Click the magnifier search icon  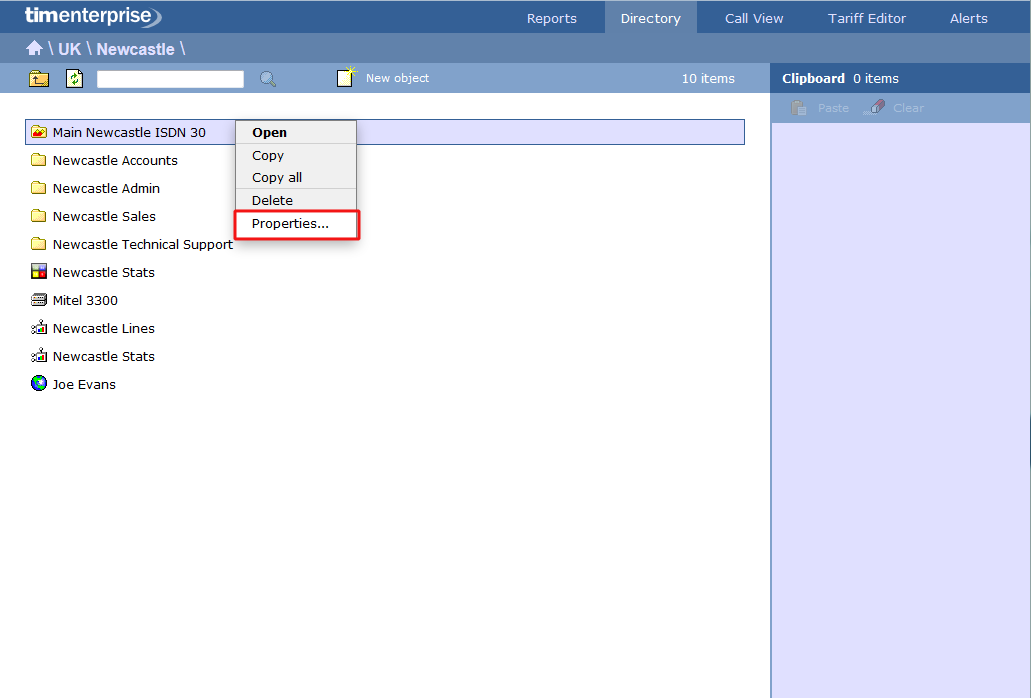(268, 79)
